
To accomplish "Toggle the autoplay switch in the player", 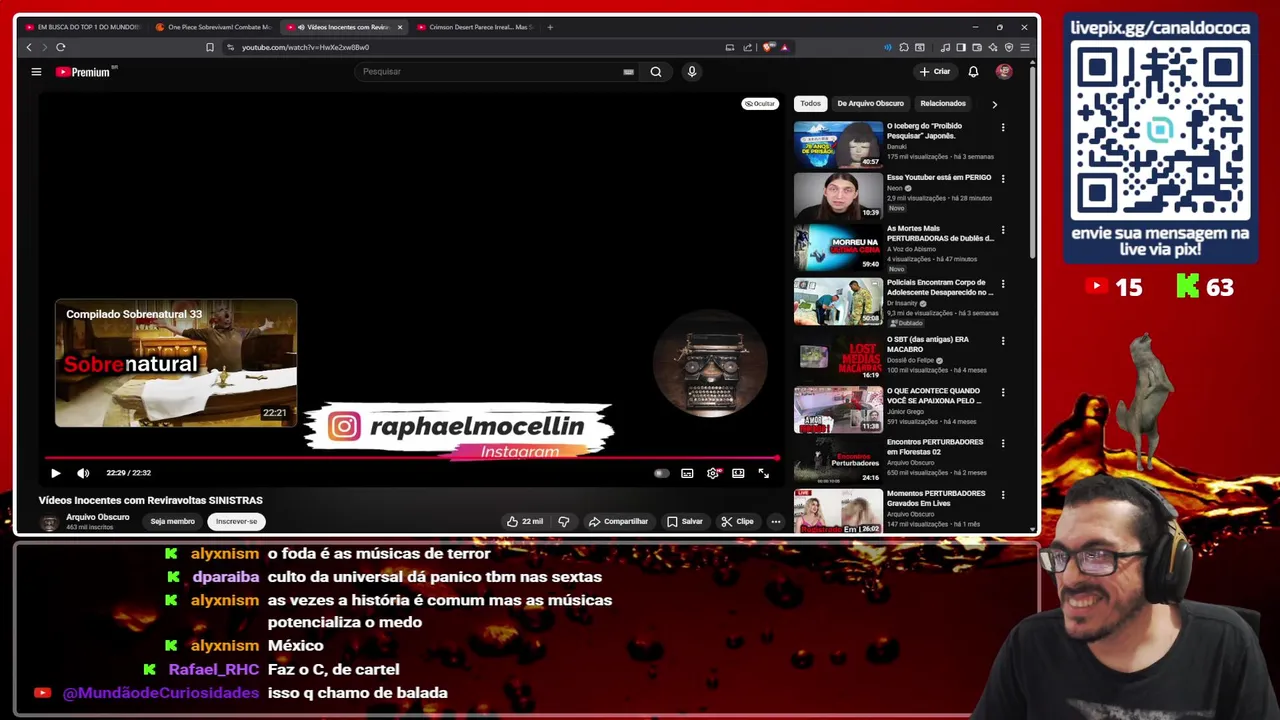I will (661, 473).
